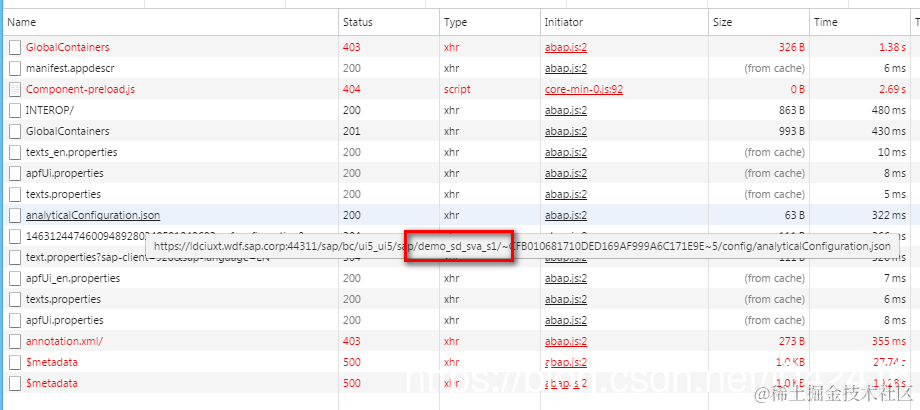Image resolution: width=920 pixels, height=410 pixels.
Task: Click file icon beside INTEROP/ request
Action: tap(15, 110)
